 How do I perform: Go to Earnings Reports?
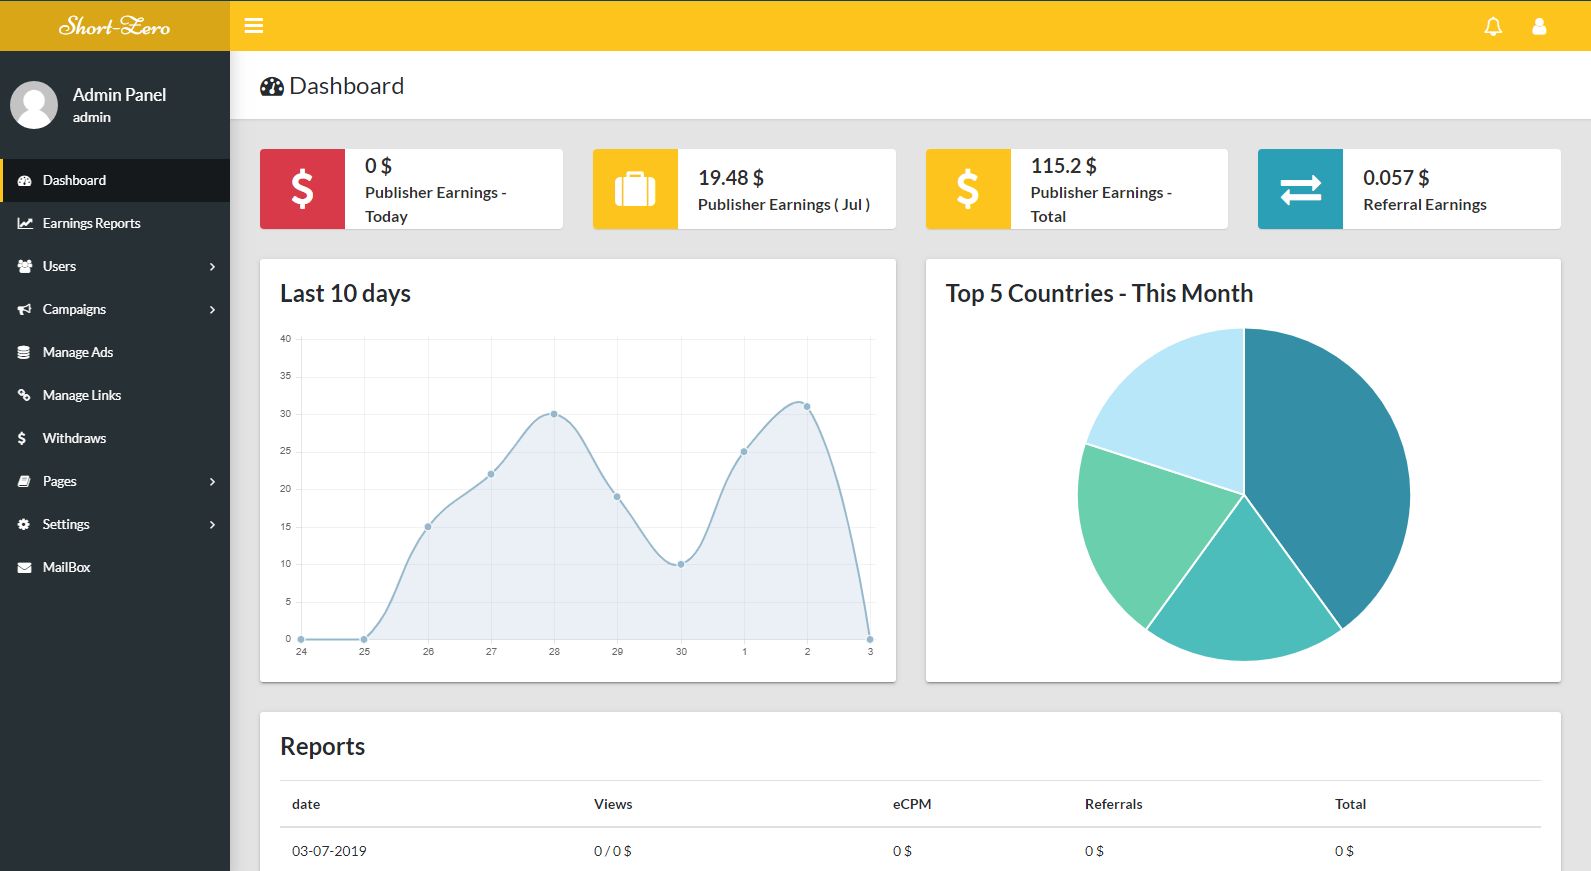tap(91, 224)
